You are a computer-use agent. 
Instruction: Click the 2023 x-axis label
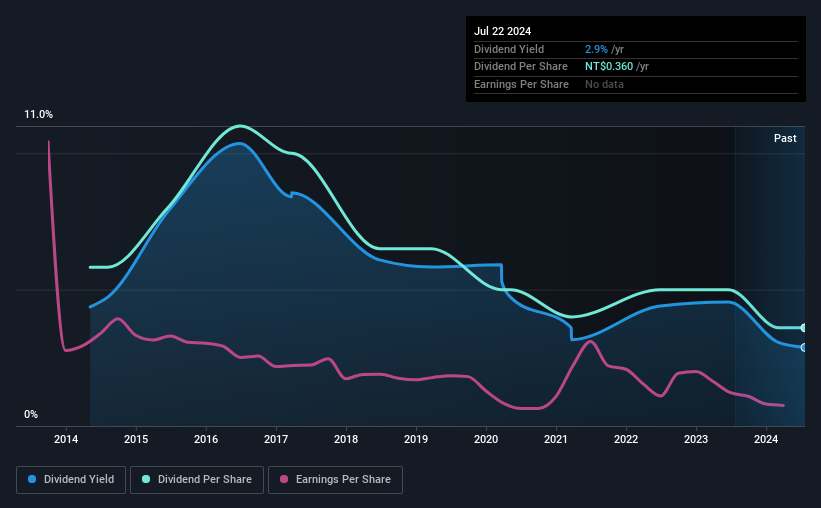point(696,439)
